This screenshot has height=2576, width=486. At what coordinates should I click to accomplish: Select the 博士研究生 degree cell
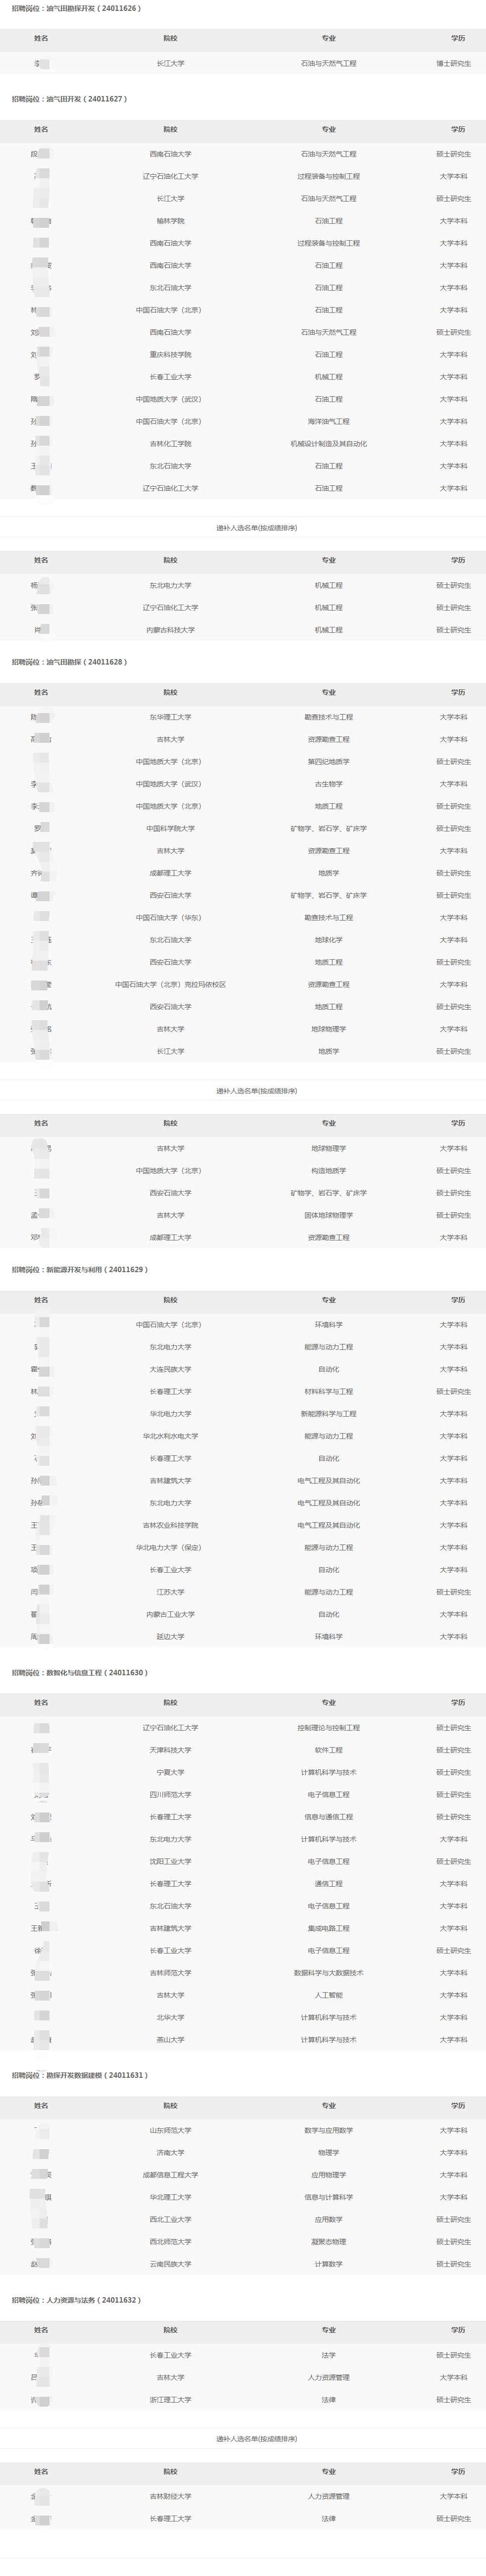[x=453, y=63]
